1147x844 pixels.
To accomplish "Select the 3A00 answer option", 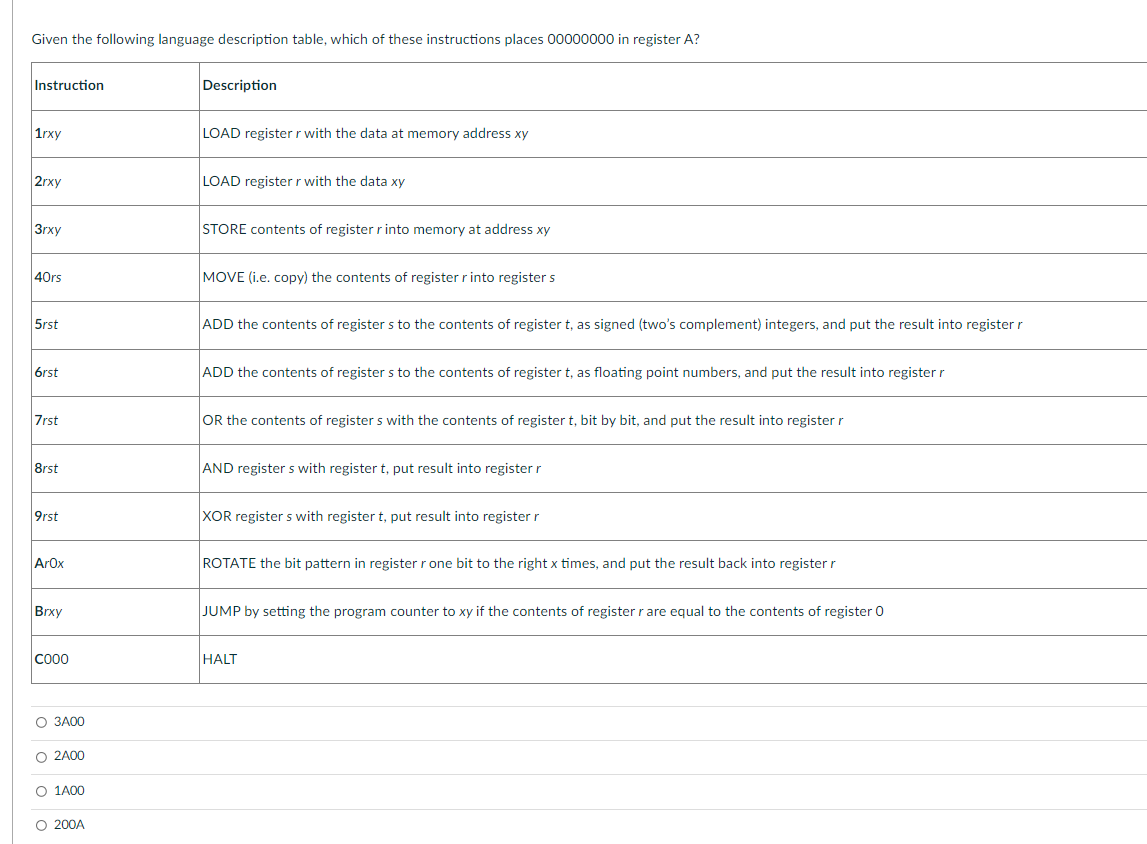I will coord(40,721).
